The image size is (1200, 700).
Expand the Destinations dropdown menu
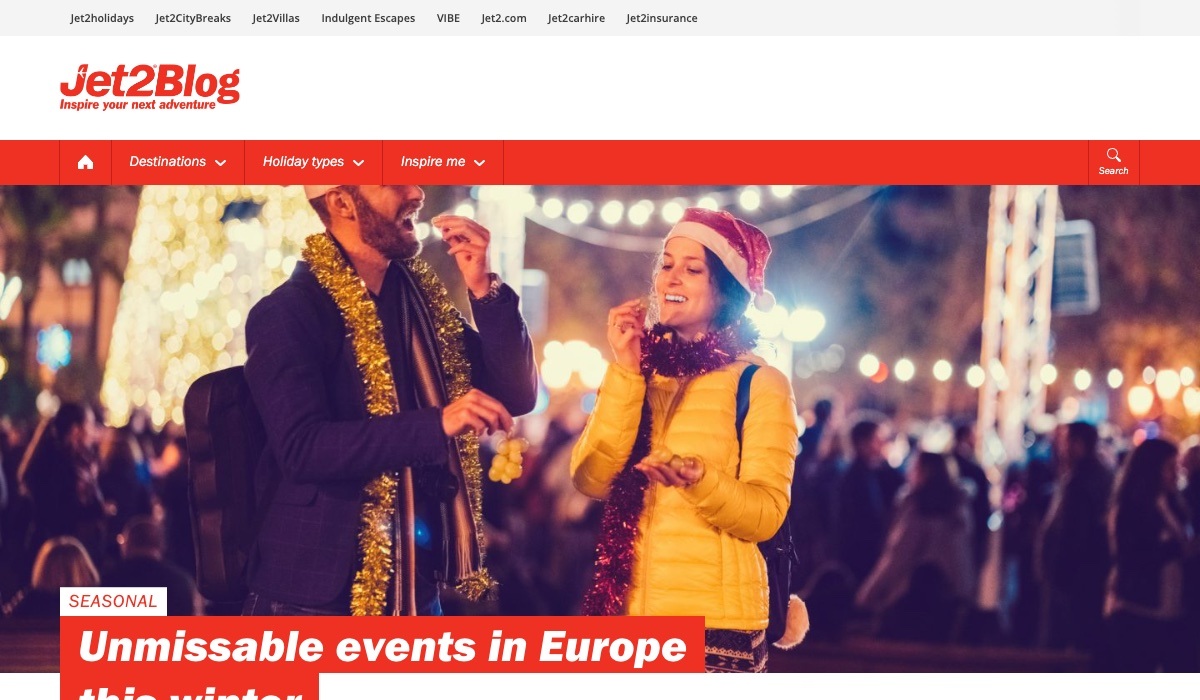(x=178, y=162)
